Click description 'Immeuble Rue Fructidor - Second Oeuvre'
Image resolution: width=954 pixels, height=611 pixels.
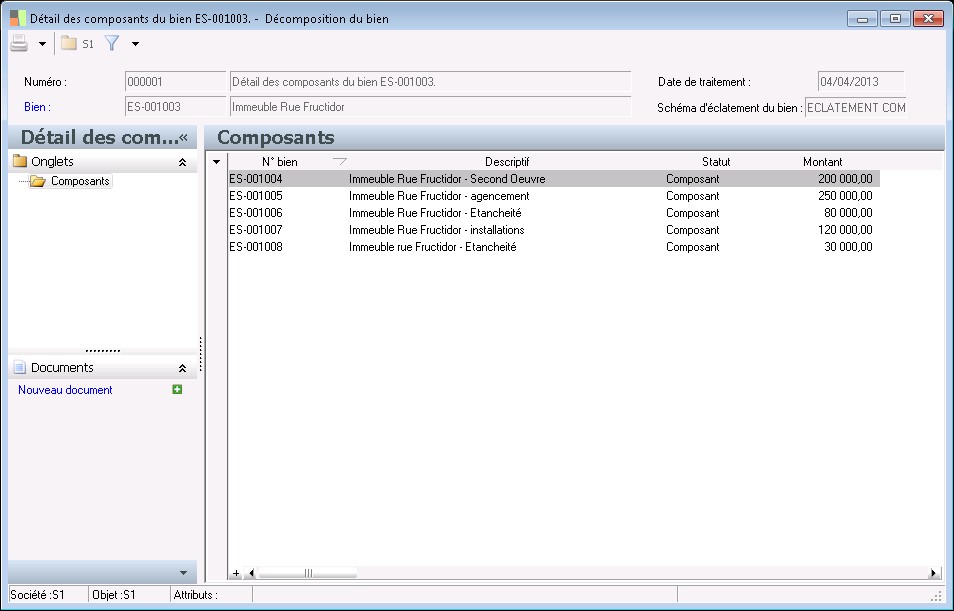[447, 179]
